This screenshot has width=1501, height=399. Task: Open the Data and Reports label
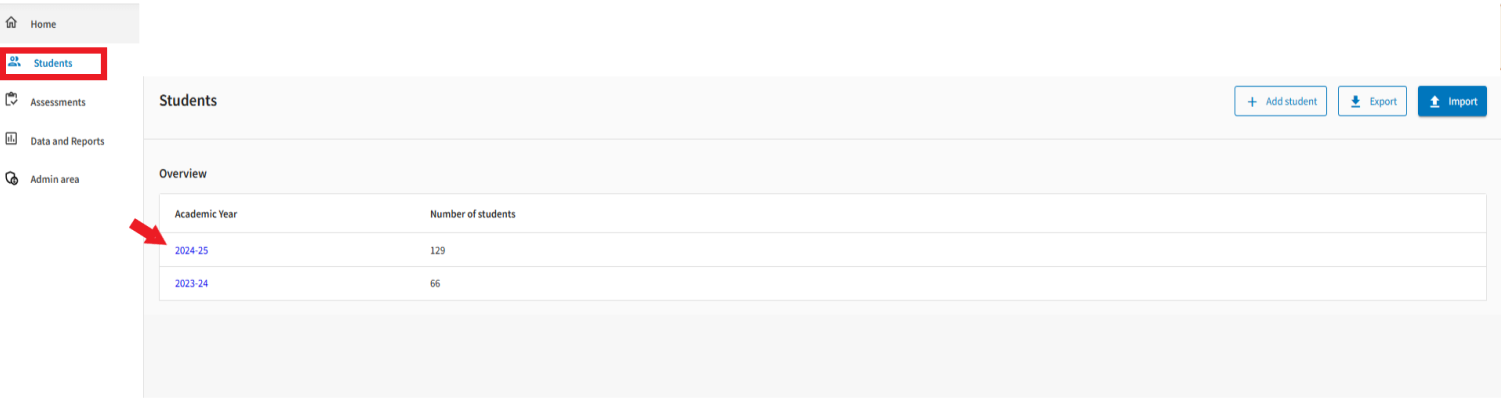[x=67, y=141]
